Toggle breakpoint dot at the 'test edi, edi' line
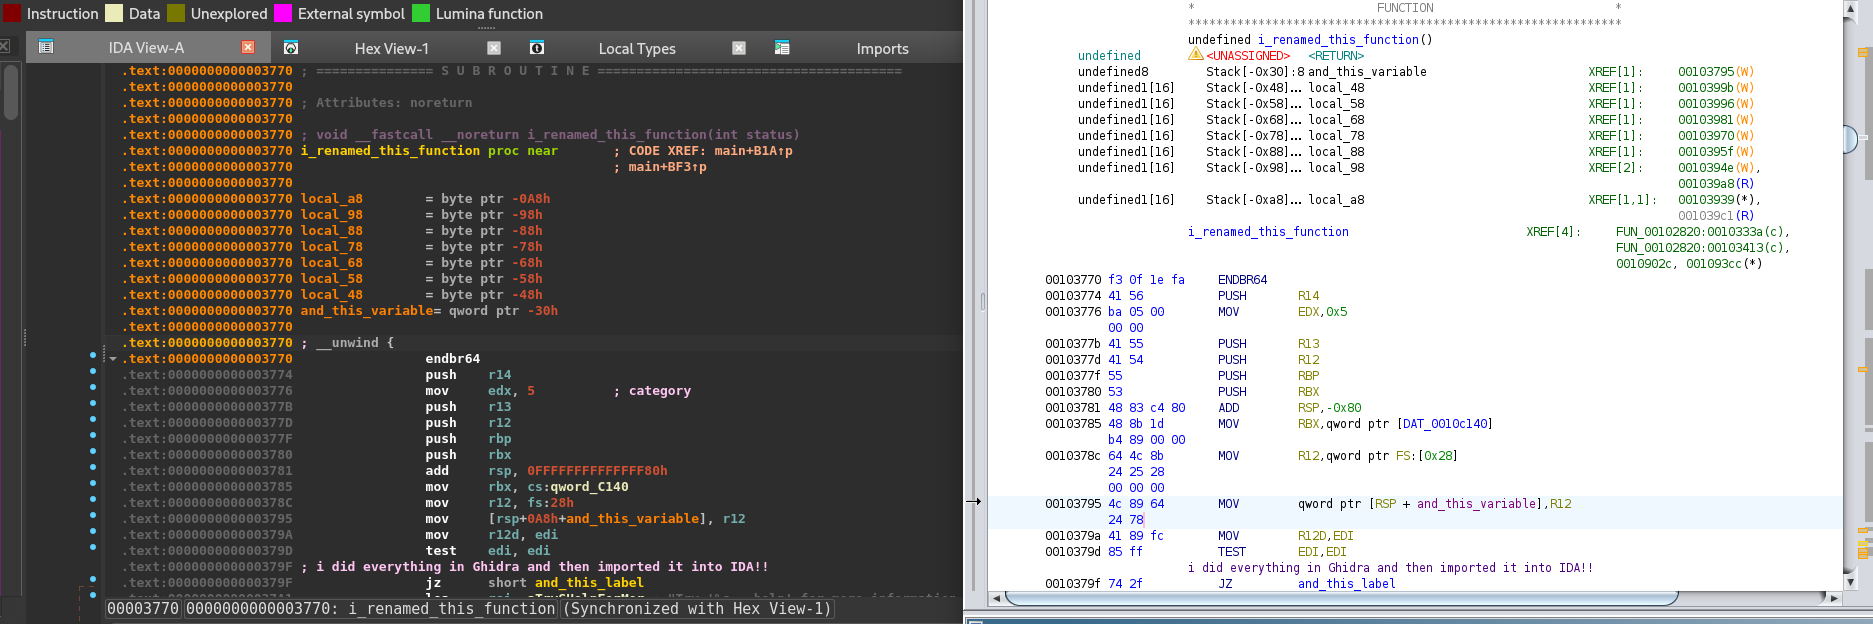This screenshot has width=1873, height=624. [93, 547]
